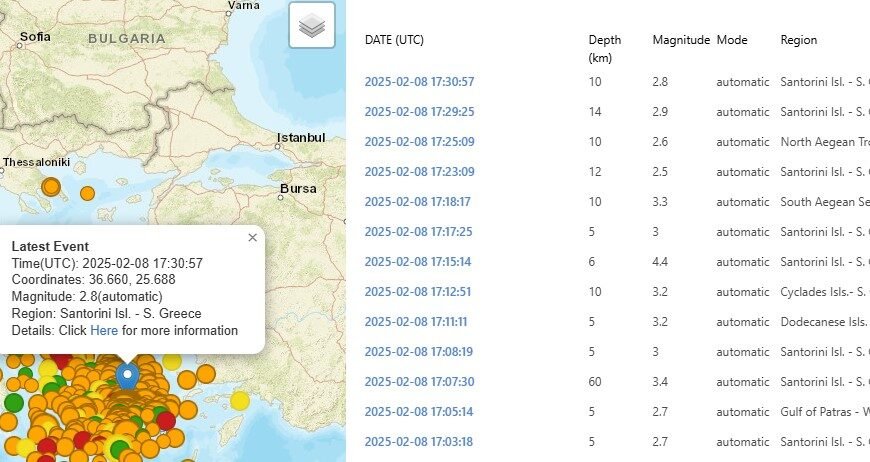This screenshot has height=462, width=870.
Task: Click the blue location pin marker
Action: pyautogui.click(x=127, y=376)
